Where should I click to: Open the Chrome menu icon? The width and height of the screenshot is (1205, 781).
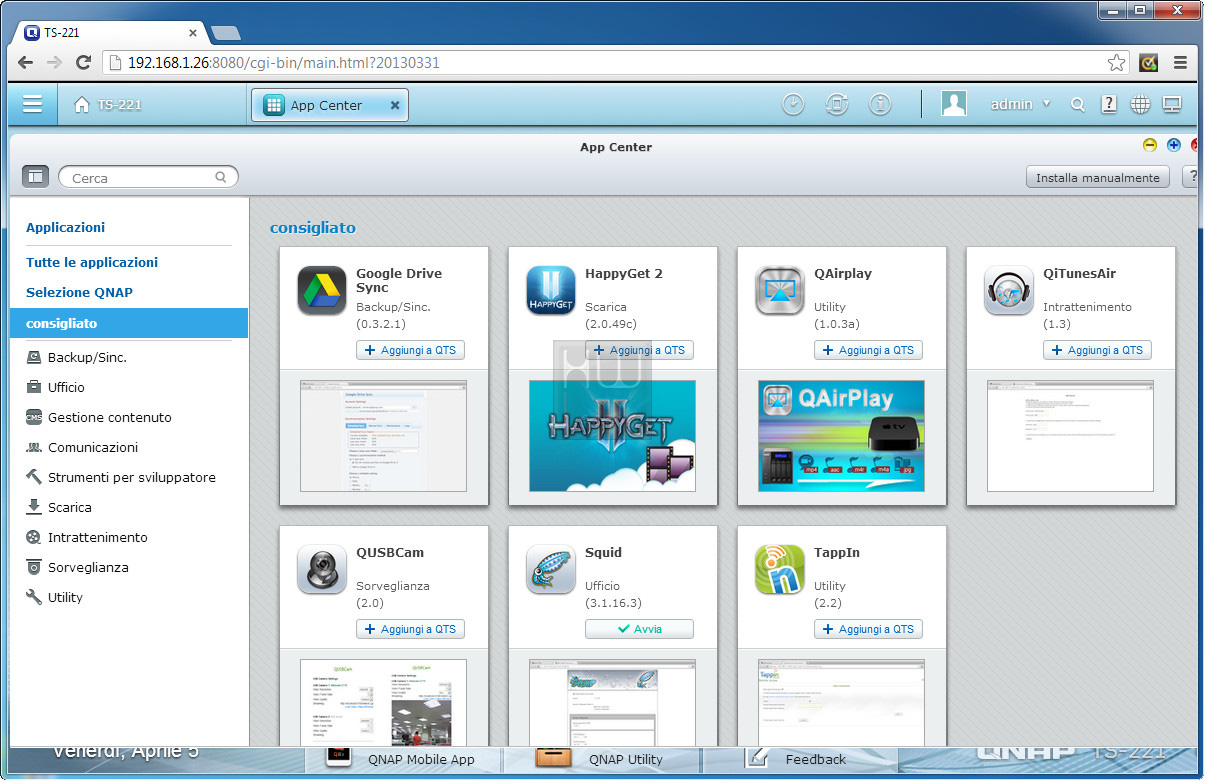click(1180, 63)
